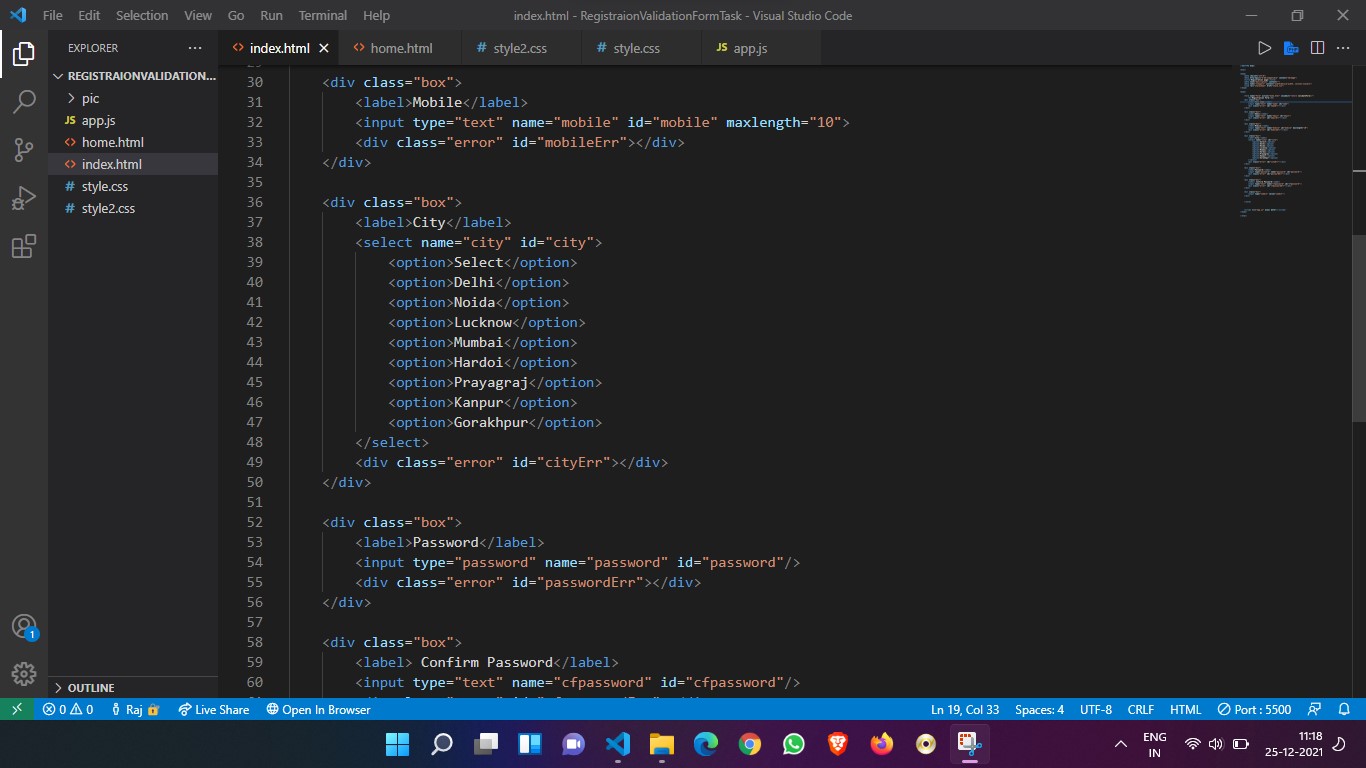
Task: Open the notifications bell
Action: click(1344, 709)
